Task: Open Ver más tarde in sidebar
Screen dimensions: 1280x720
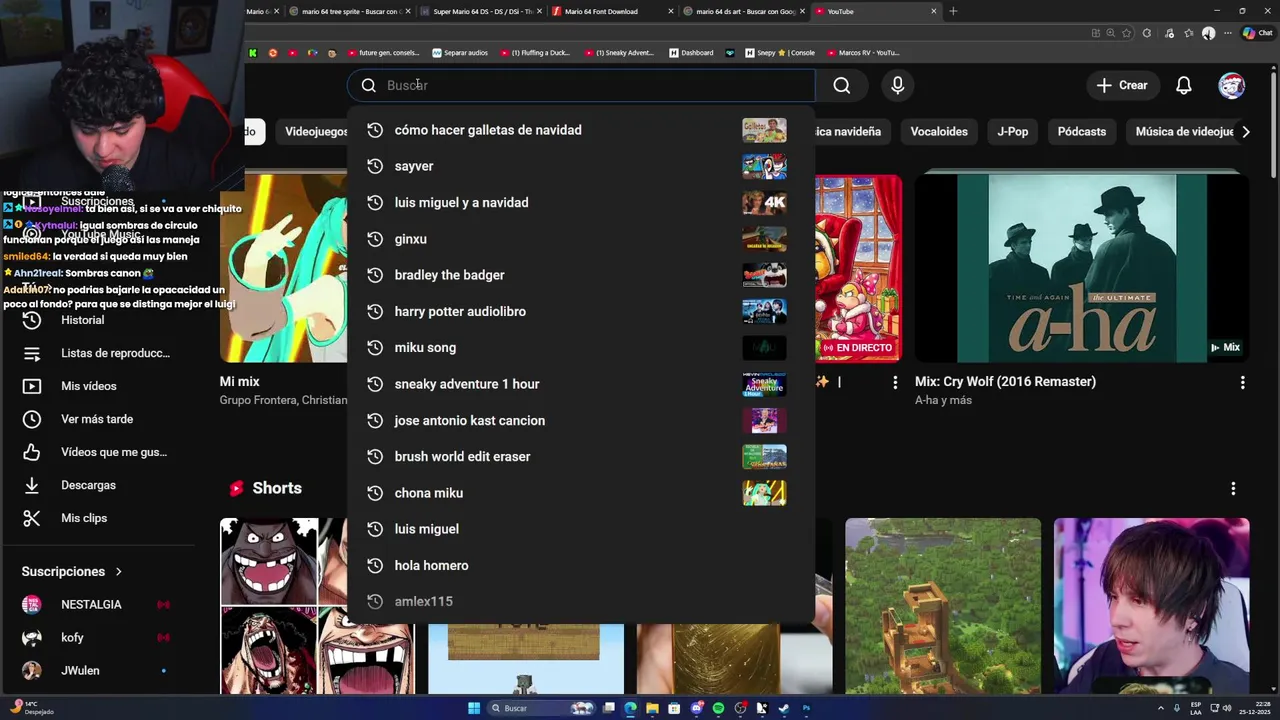Action: (x=96, y=419)
